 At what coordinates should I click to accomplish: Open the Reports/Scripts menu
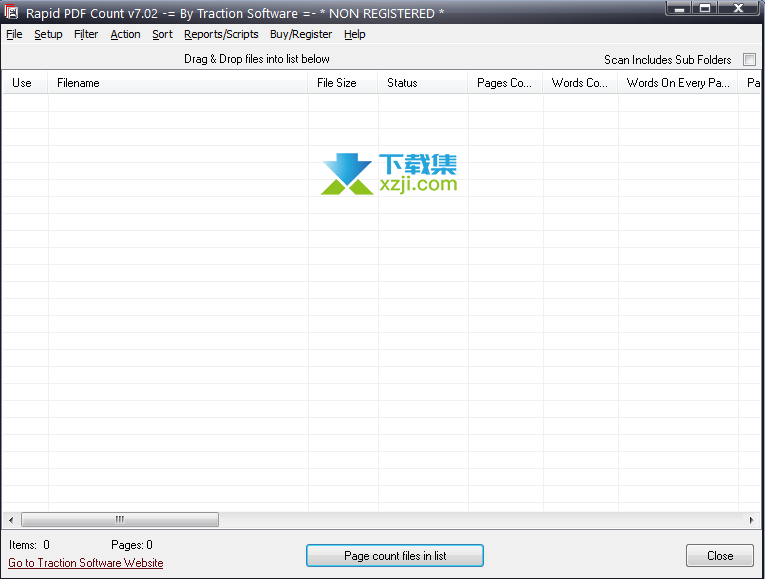pos(221,35)
